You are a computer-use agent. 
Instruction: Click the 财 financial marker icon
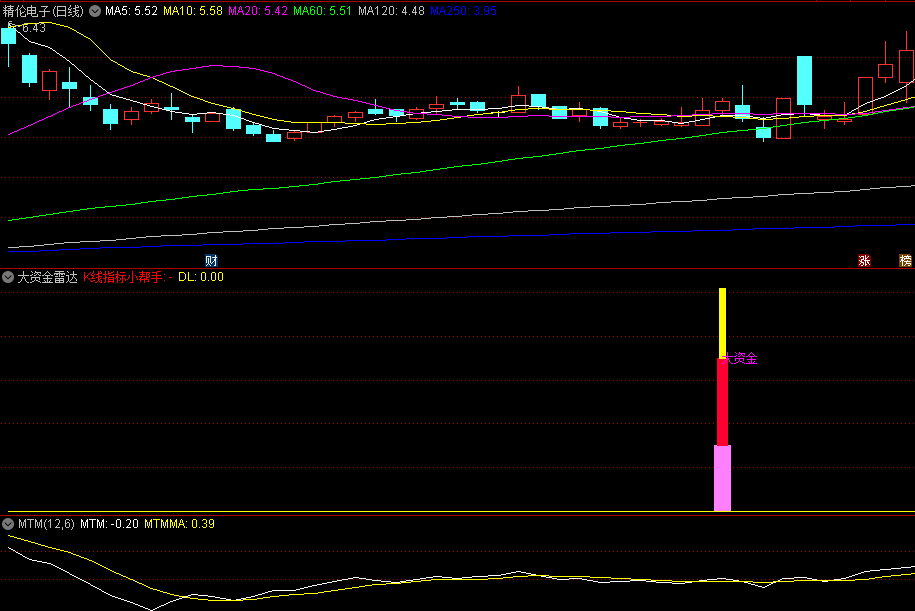pyautogui.click(x=211, y=261)
